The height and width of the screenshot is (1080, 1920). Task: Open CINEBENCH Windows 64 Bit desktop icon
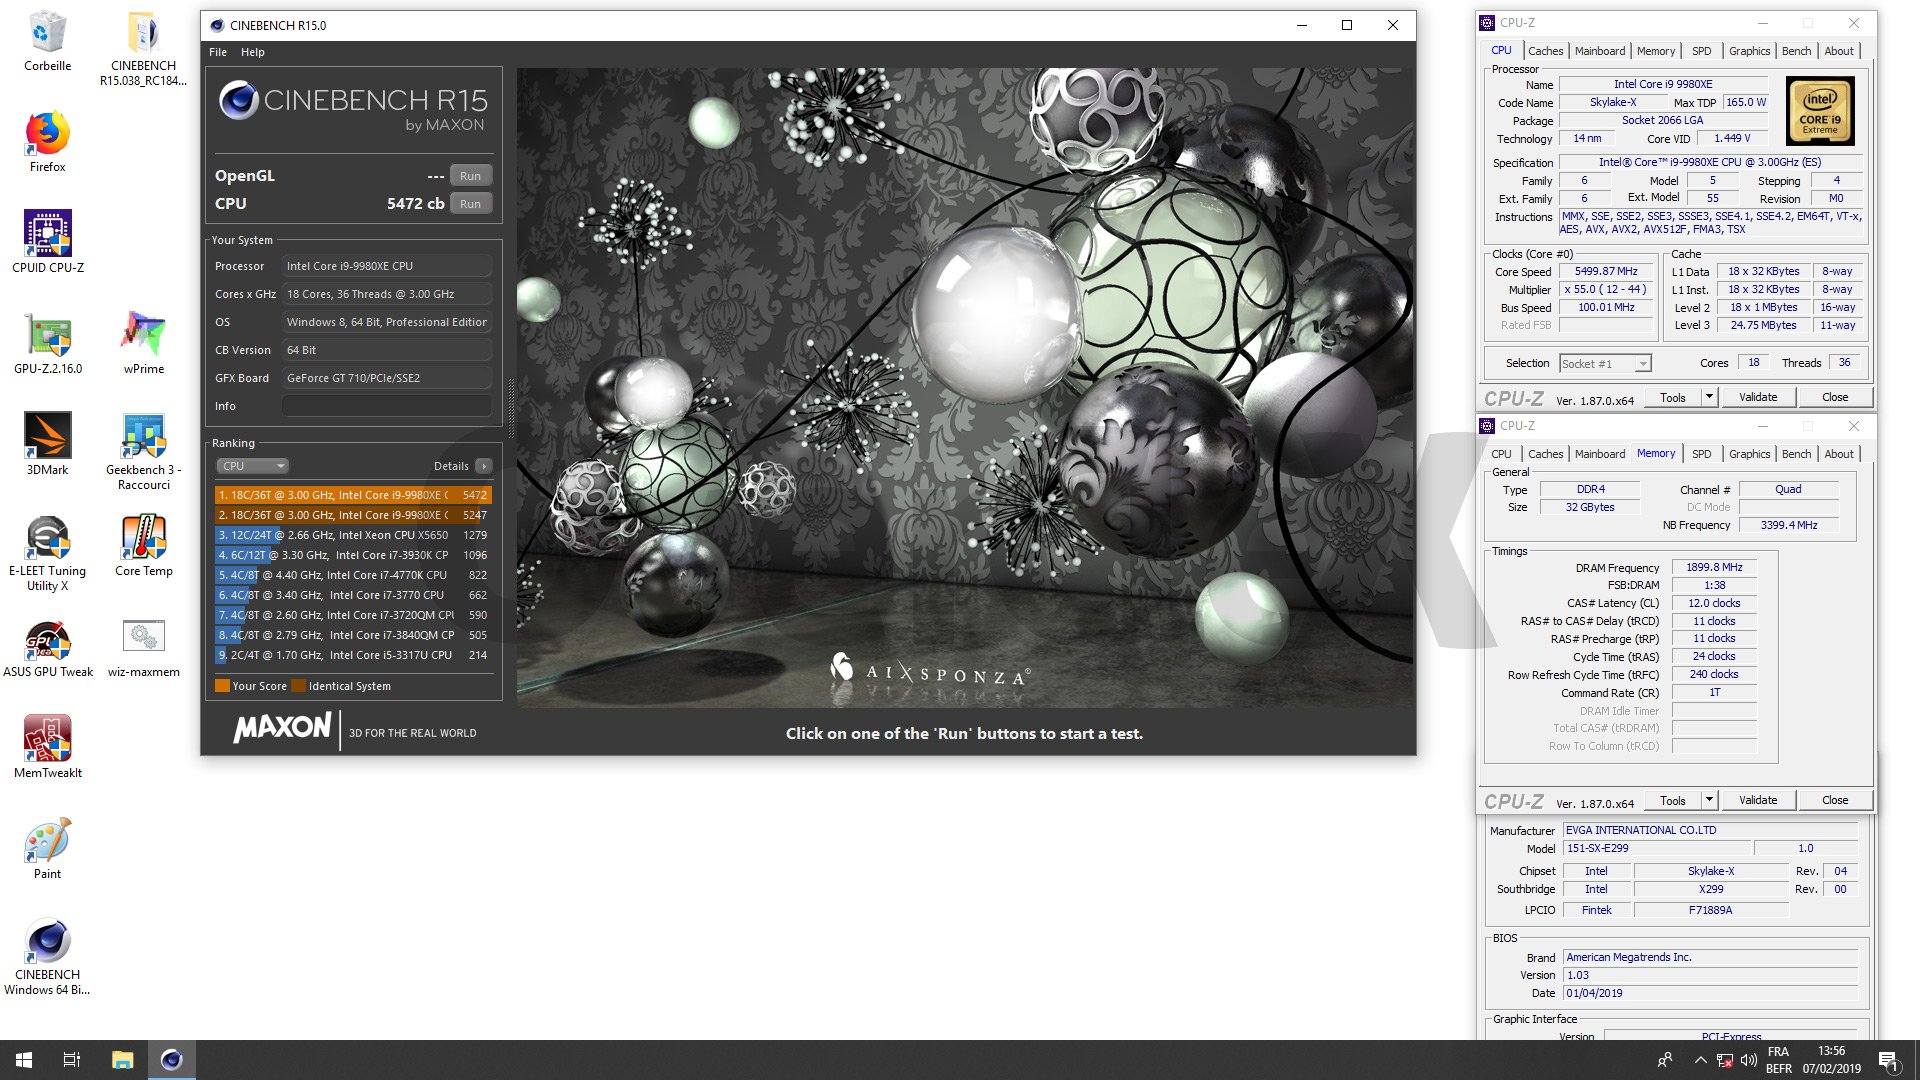47,957
